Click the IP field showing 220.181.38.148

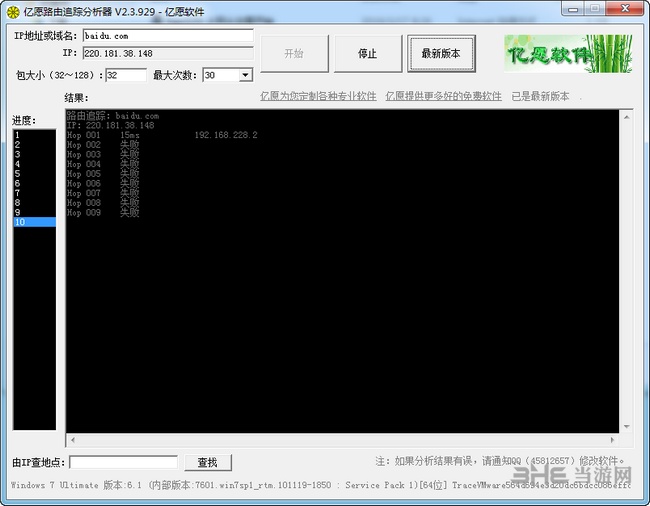(168, 53)
